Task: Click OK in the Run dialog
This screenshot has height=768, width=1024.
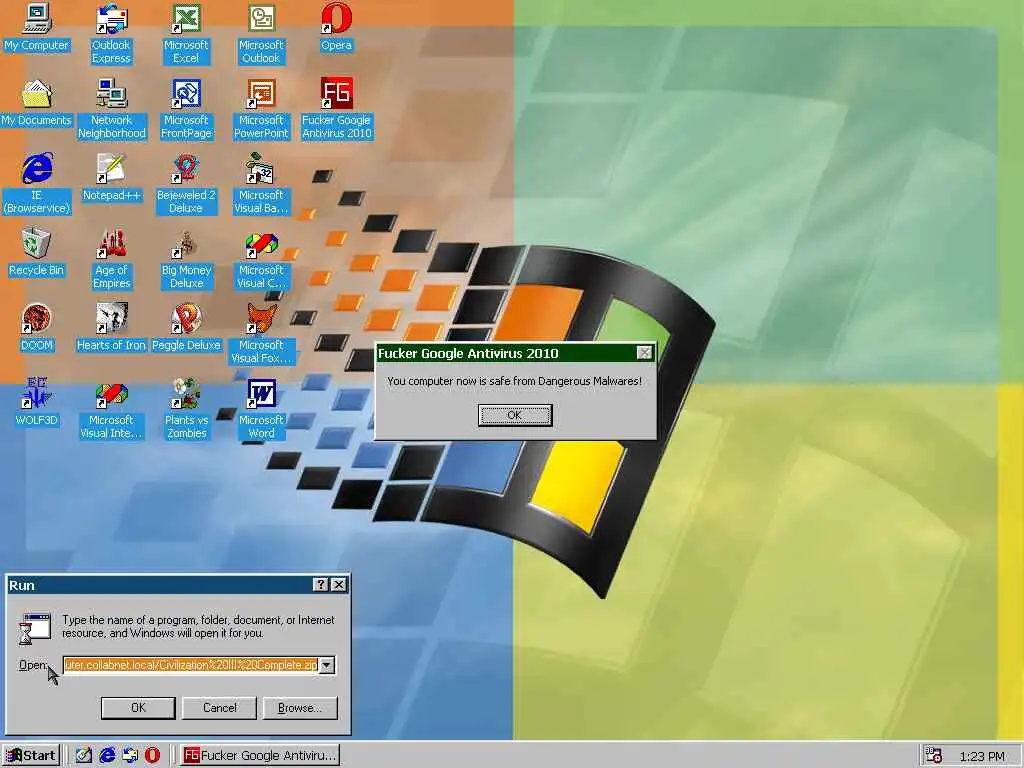Action: (138, 707)
